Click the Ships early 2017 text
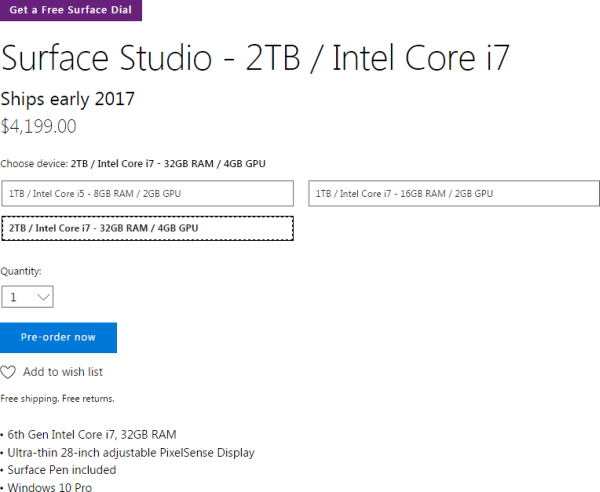 (67, 99)
